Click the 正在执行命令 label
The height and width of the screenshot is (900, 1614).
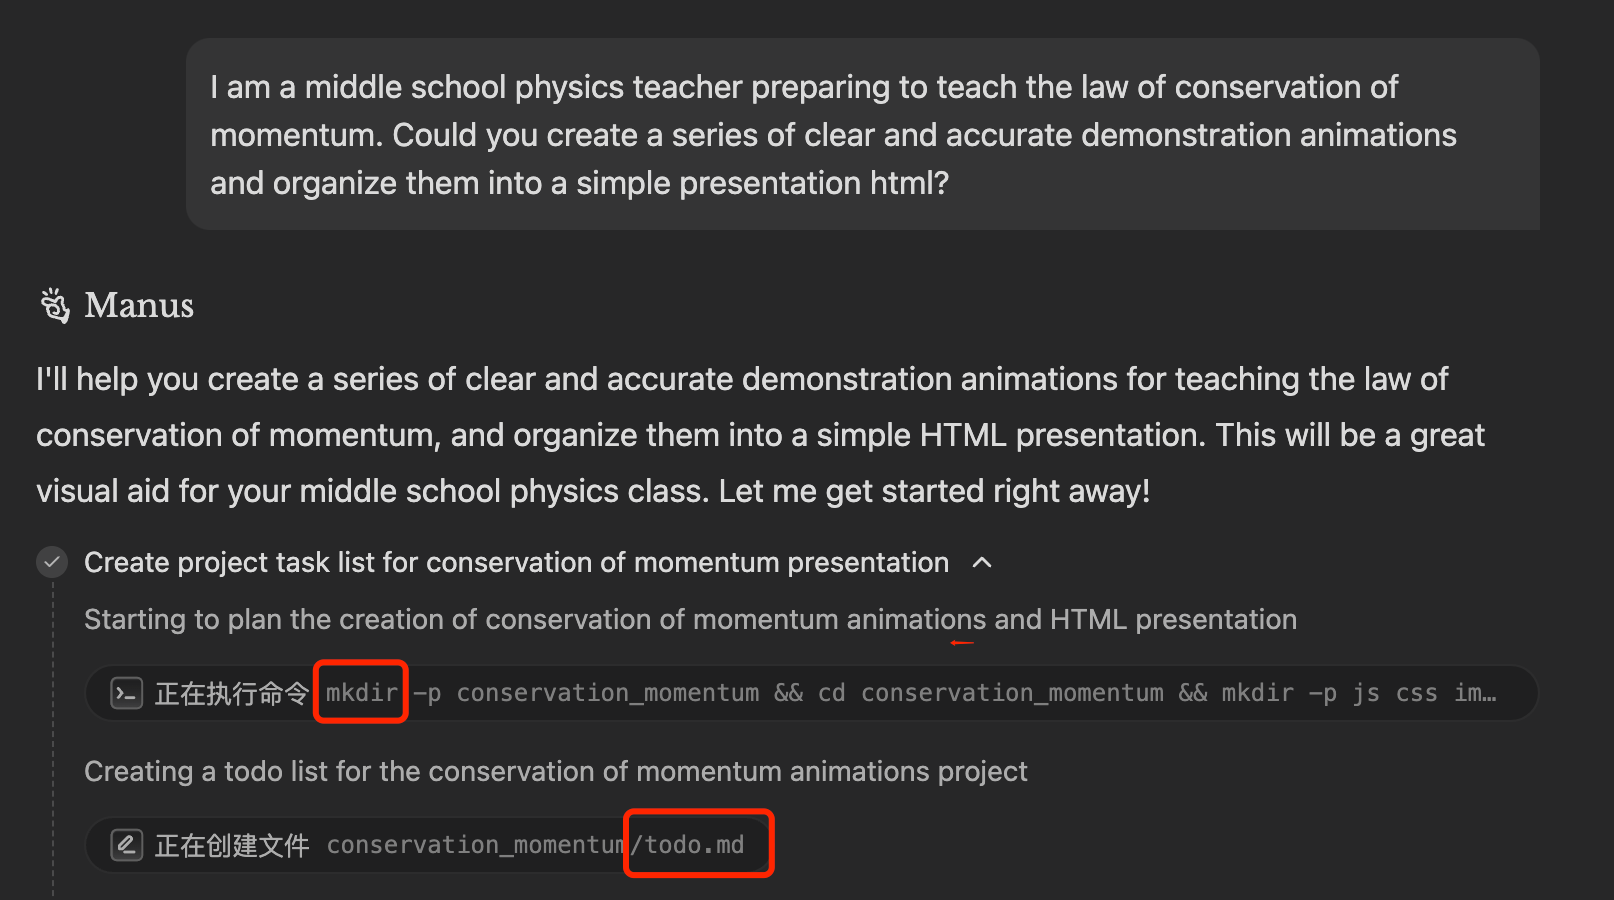(x=231, y=693)
